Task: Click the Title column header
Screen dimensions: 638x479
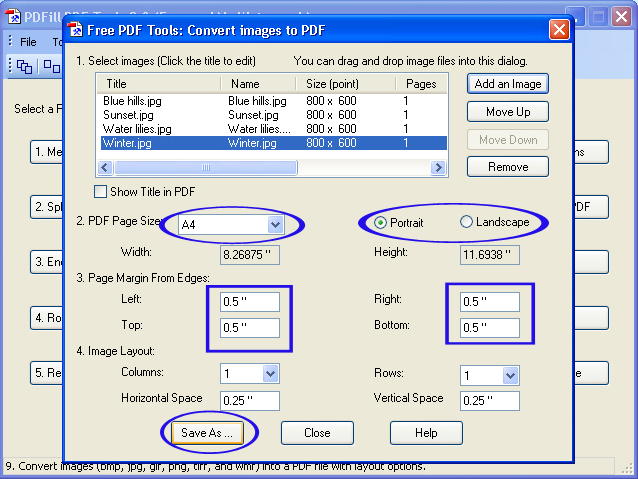Action: [159, 84]
